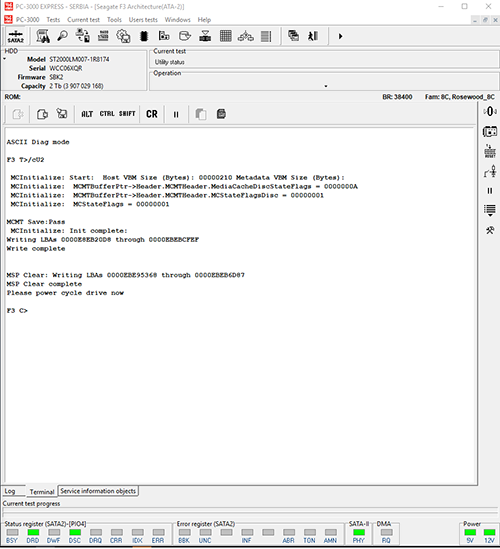
Task: Open the magnifier search tool icon
Action: (63, 36)
